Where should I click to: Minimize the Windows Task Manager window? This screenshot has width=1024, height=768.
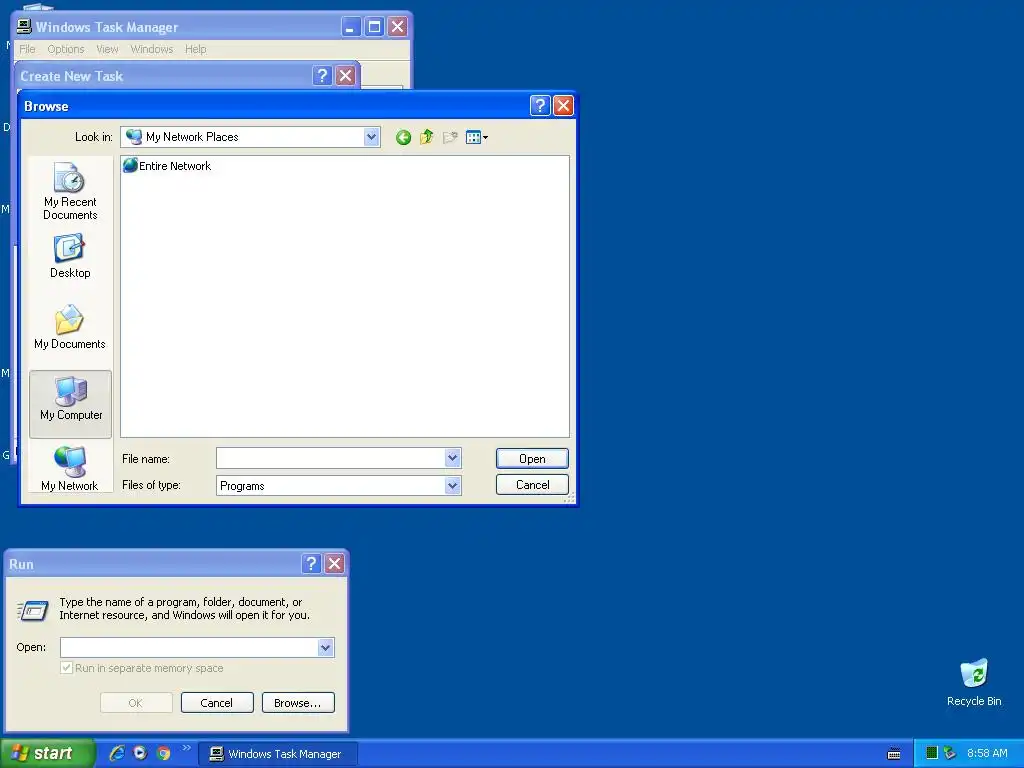[351, 27]
